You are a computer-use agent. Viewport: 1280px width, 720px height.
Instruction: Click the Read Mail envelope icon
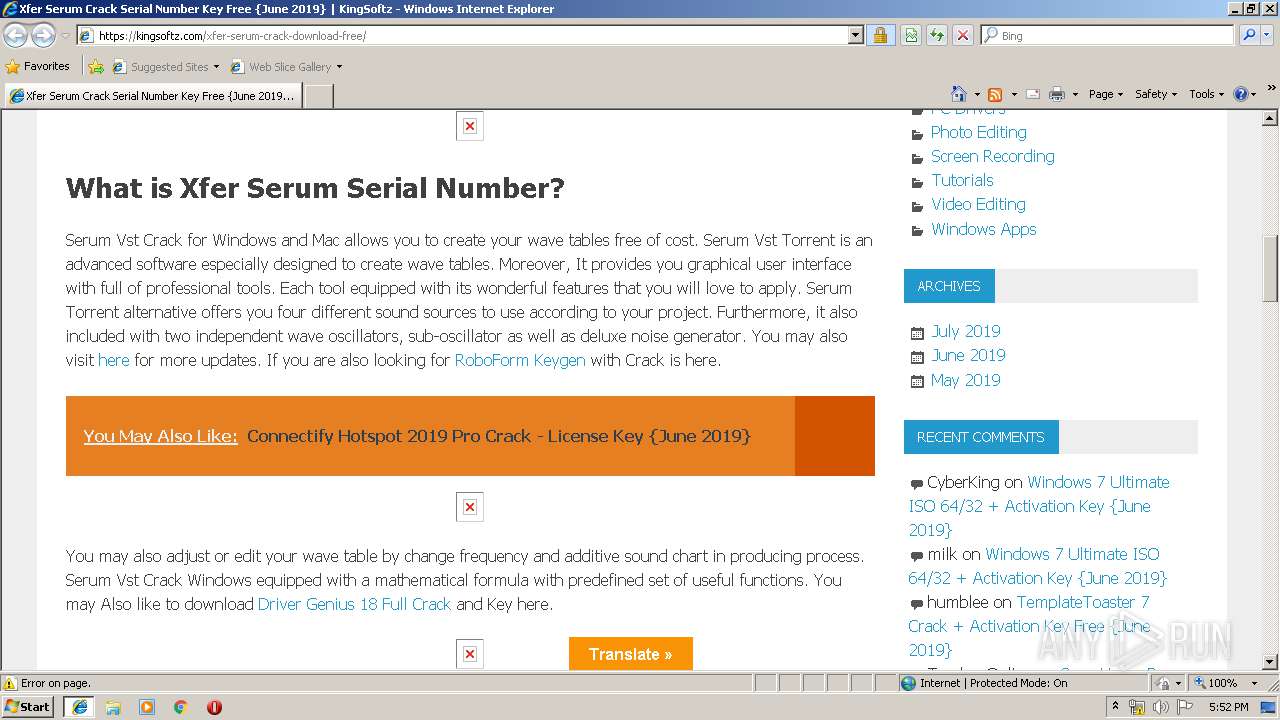[x=1032, y=94]
